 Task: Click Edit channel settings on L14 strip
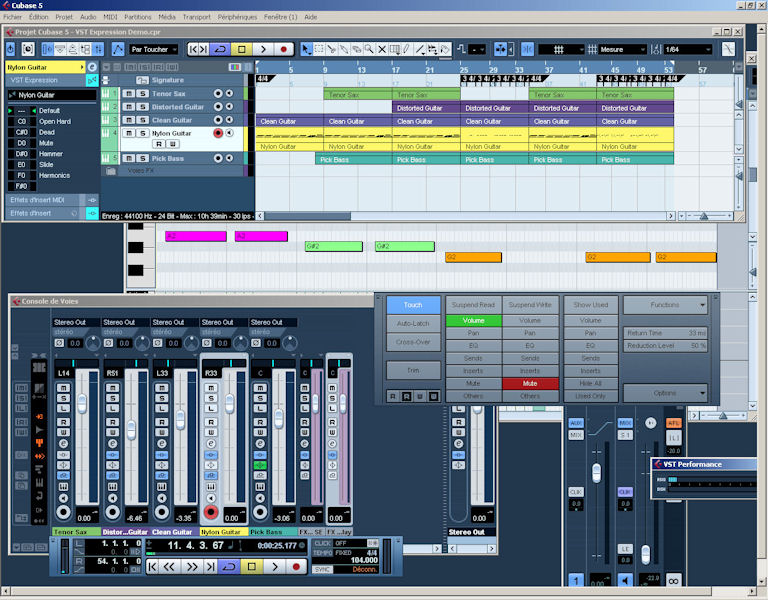[x=64, y=443]
